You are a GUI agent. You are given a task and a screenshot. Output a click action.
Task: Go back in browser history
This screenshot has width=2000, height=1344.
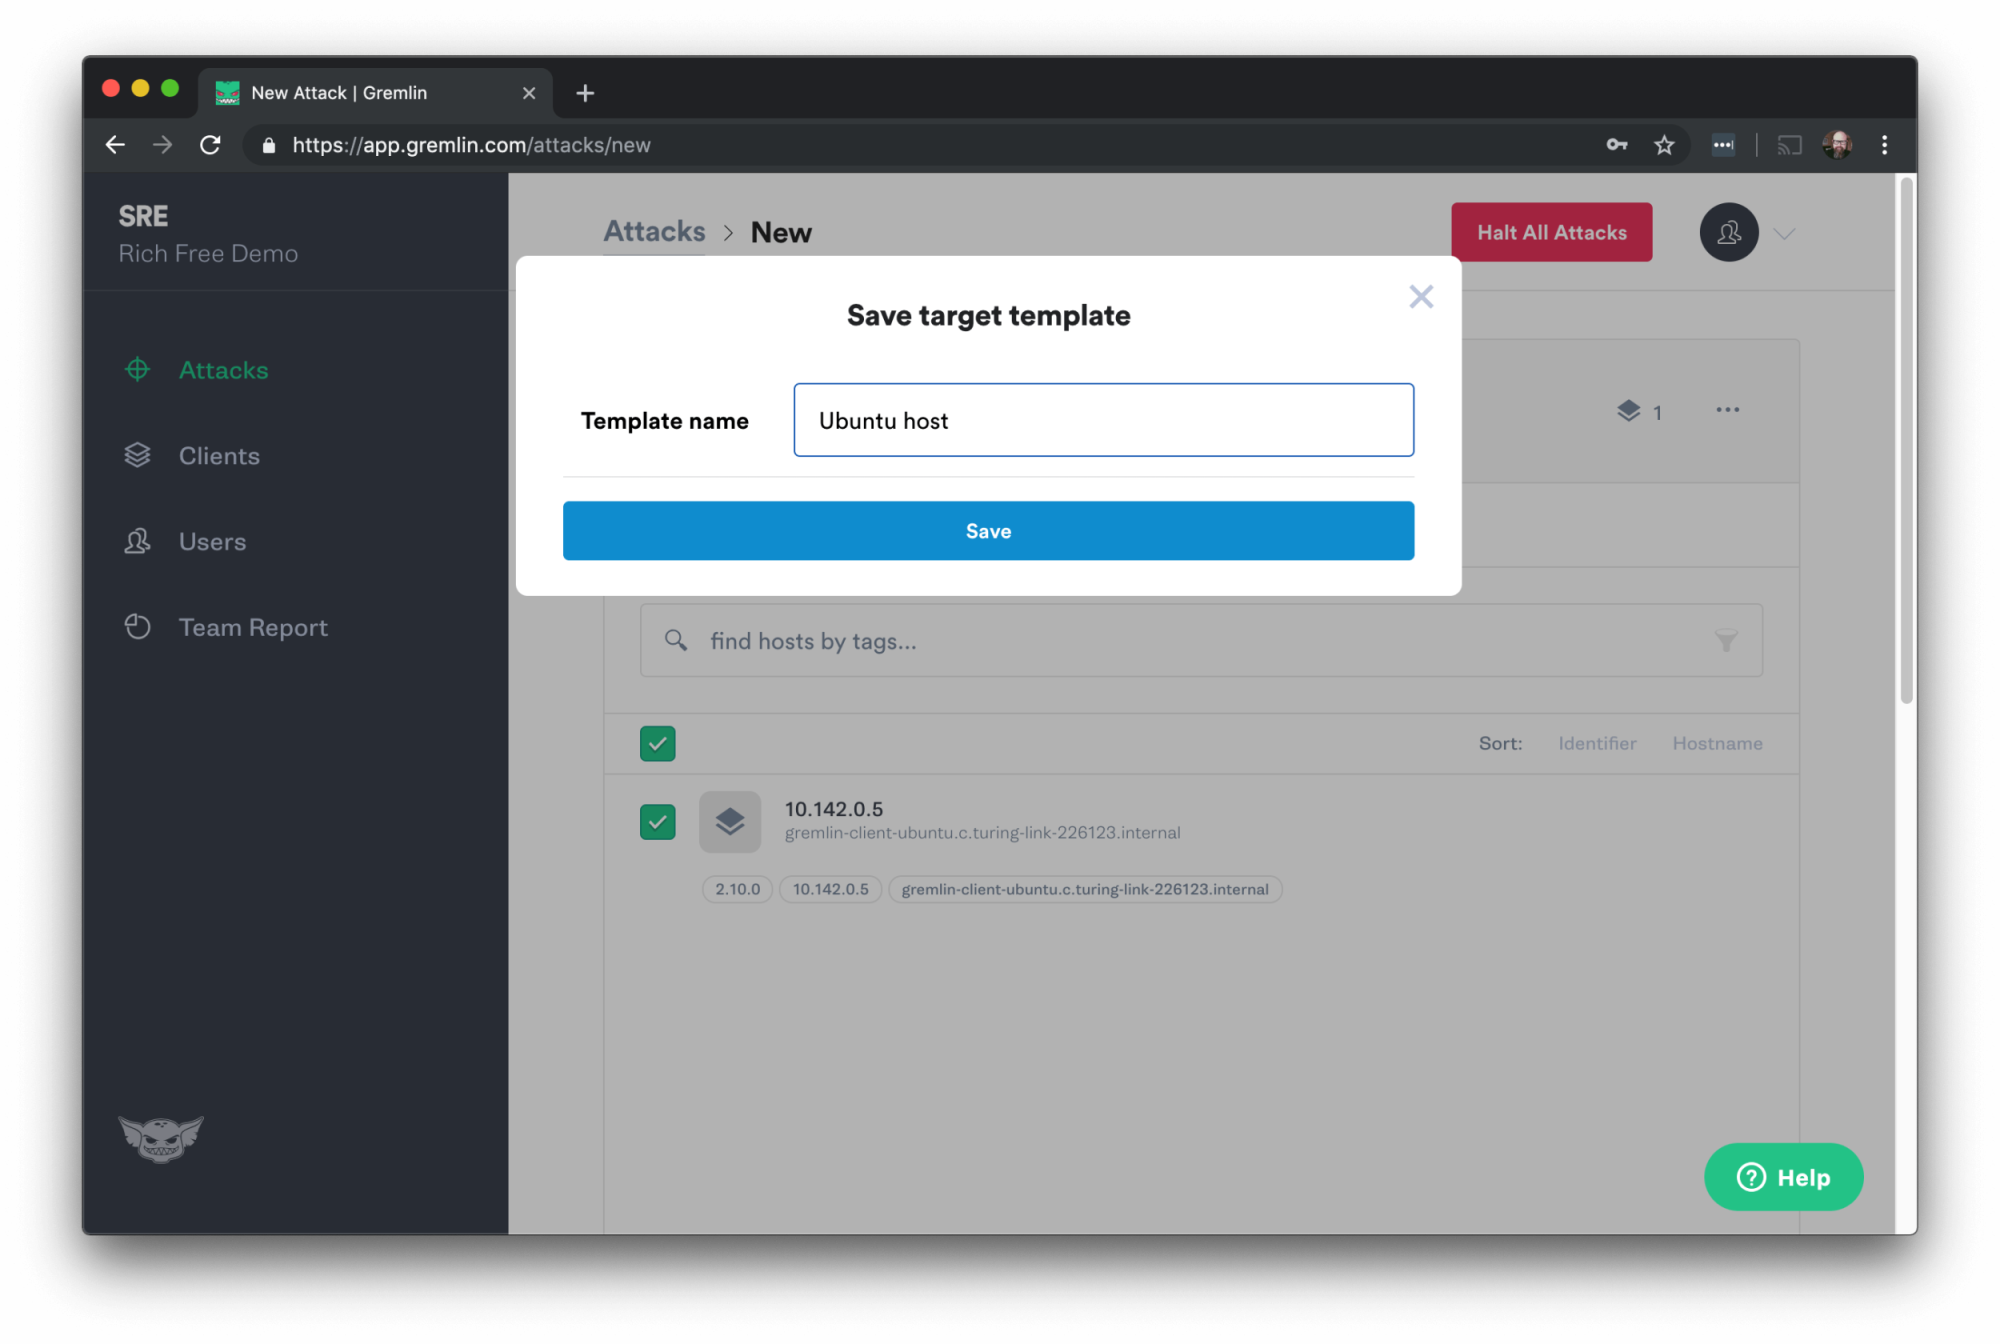tap(116, 145)
